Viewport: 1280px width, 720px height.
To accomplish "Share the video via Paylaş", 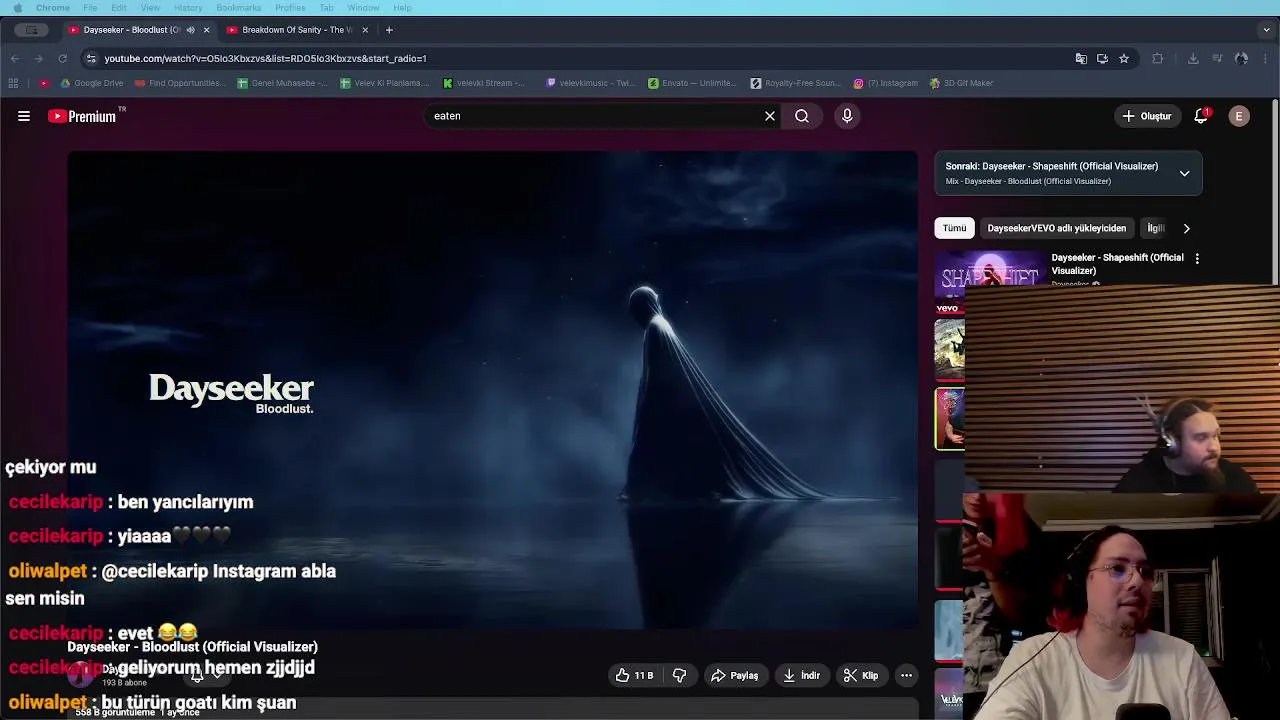I will pyautogui.click(x=734, y=675).
